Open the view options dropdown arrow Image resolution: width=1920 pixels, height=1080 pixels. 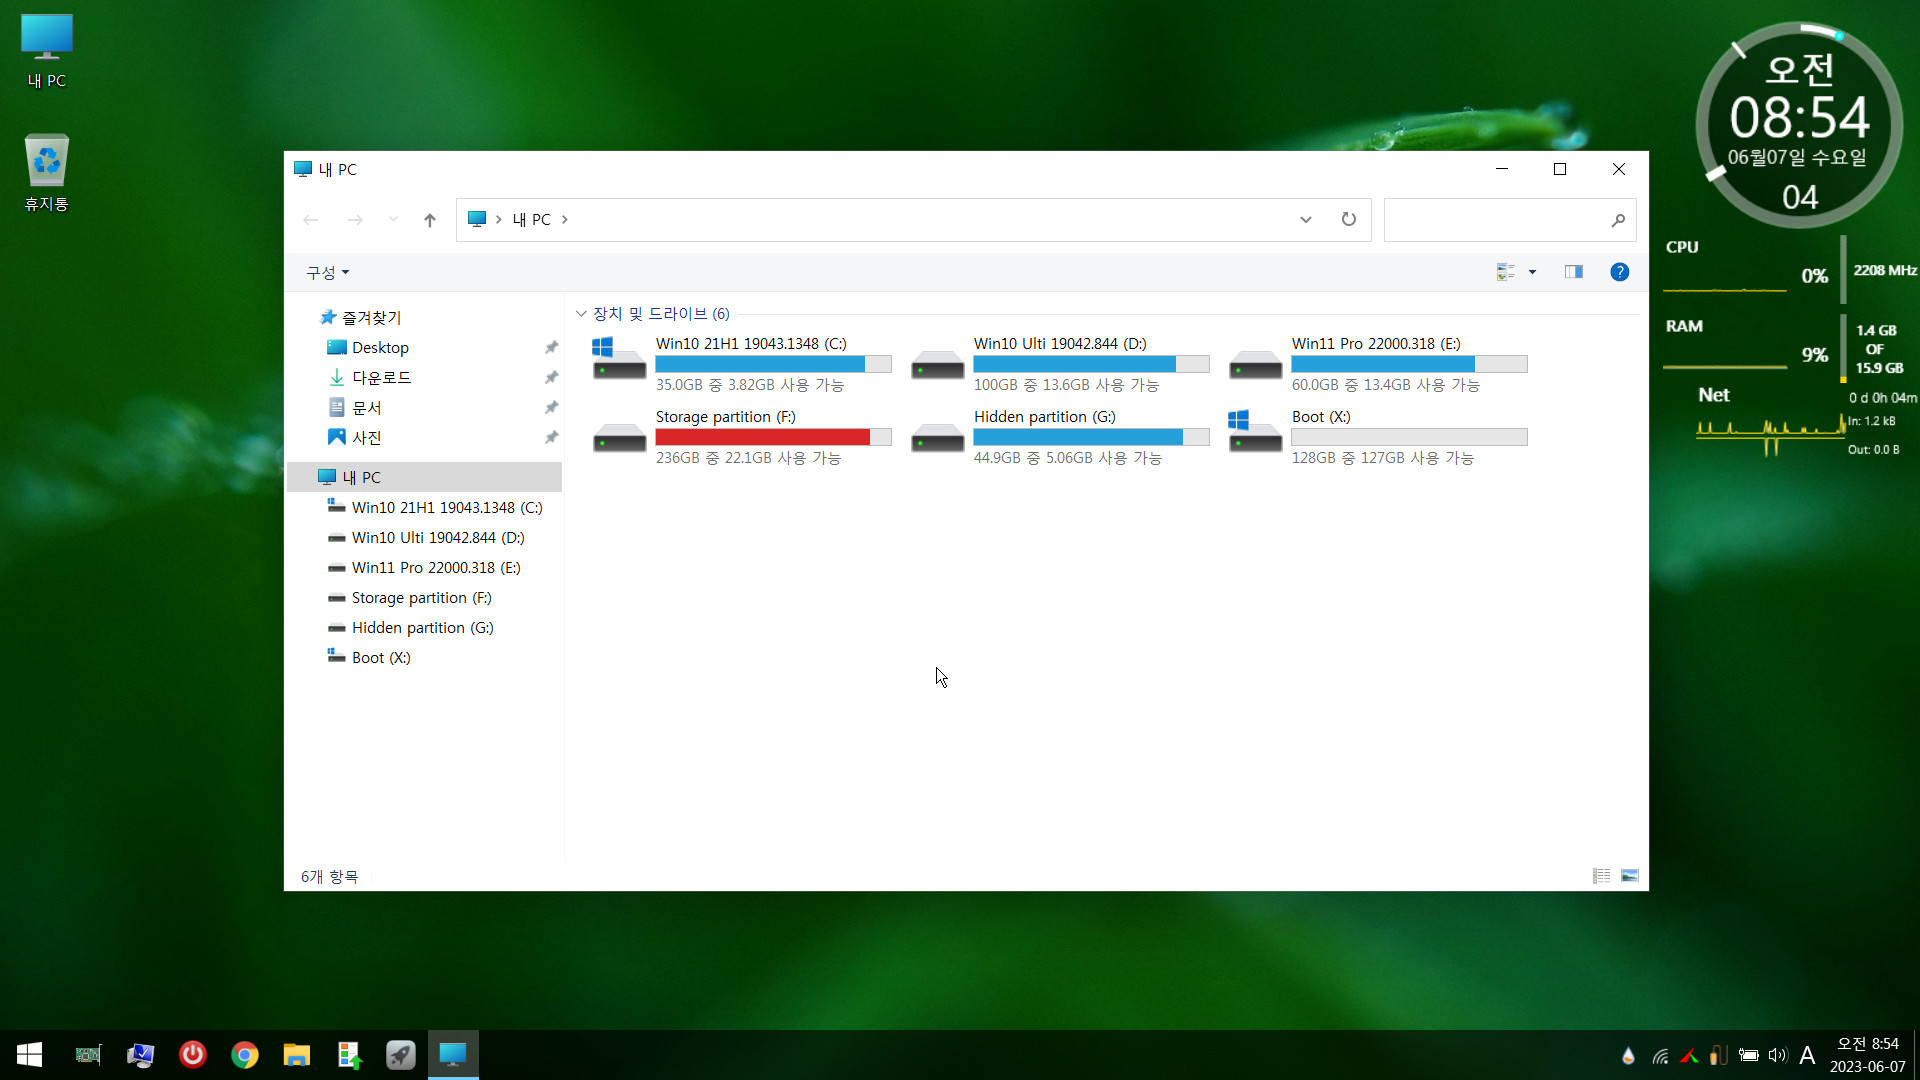coord(1532,272)
